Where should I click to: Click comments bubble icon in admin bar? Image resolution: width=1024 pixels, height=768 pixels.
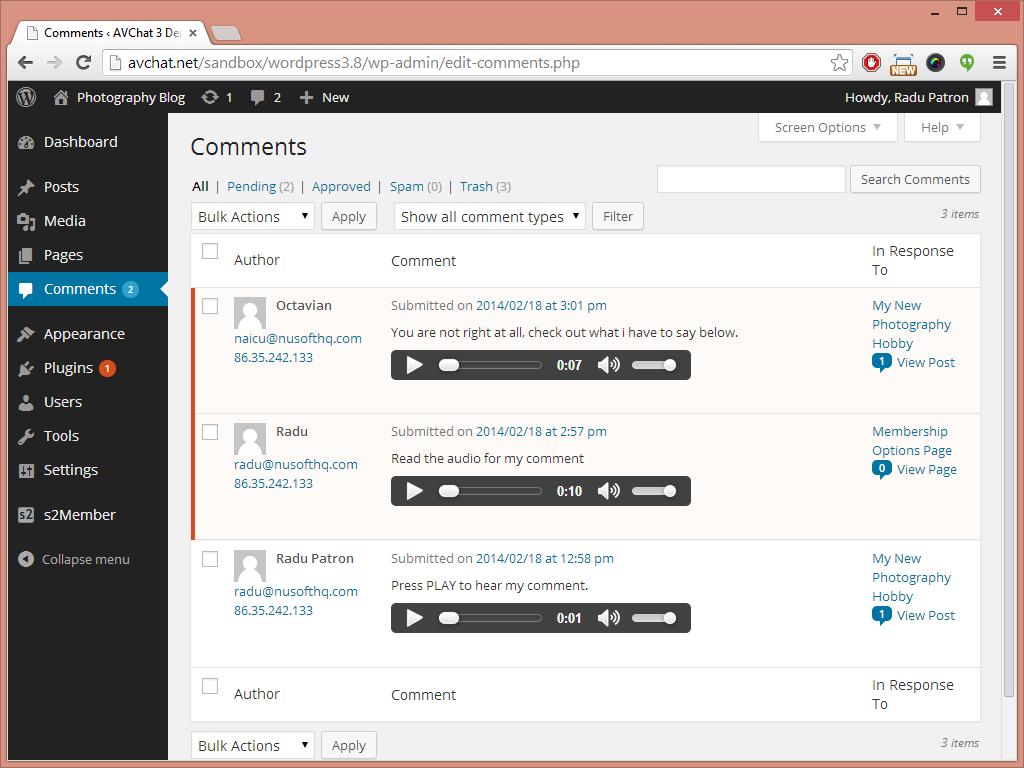click(258, 97)
